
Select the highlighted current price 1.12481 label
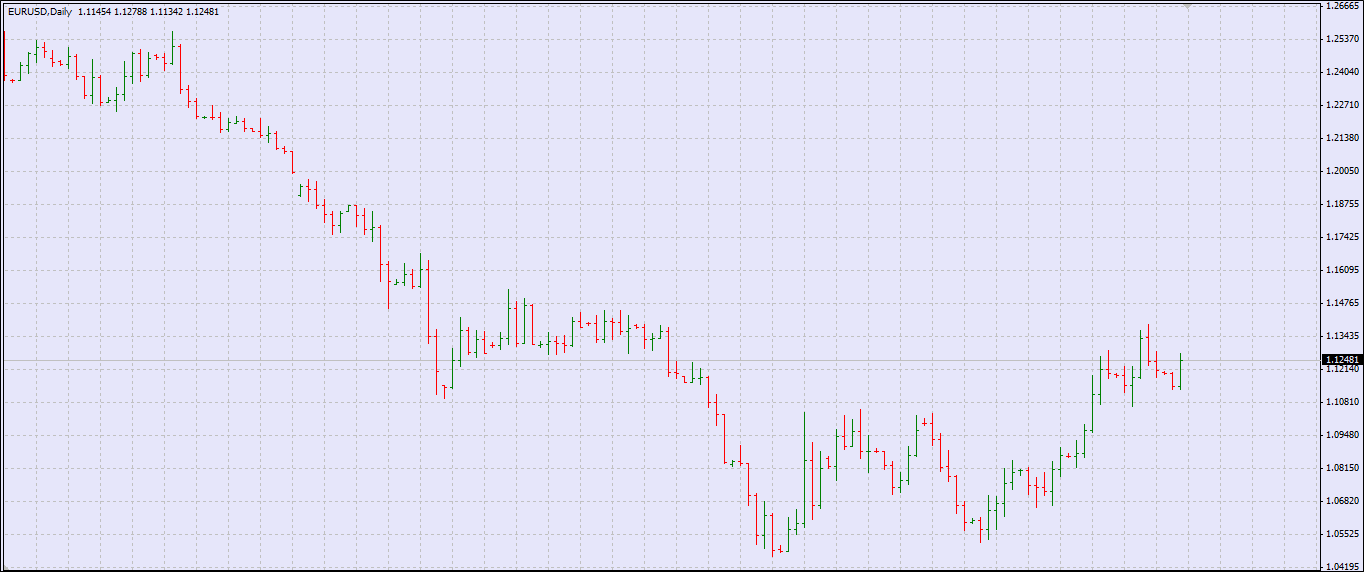[1341, 359]
